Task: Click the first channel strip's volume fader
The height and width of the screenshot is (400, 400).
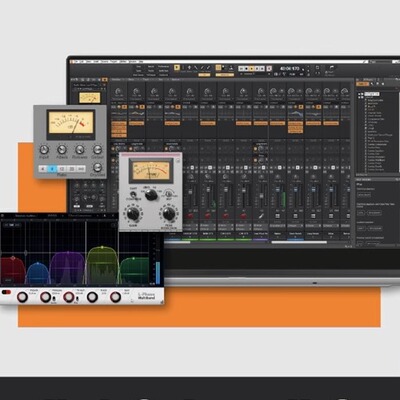Action: pos(191,192)
